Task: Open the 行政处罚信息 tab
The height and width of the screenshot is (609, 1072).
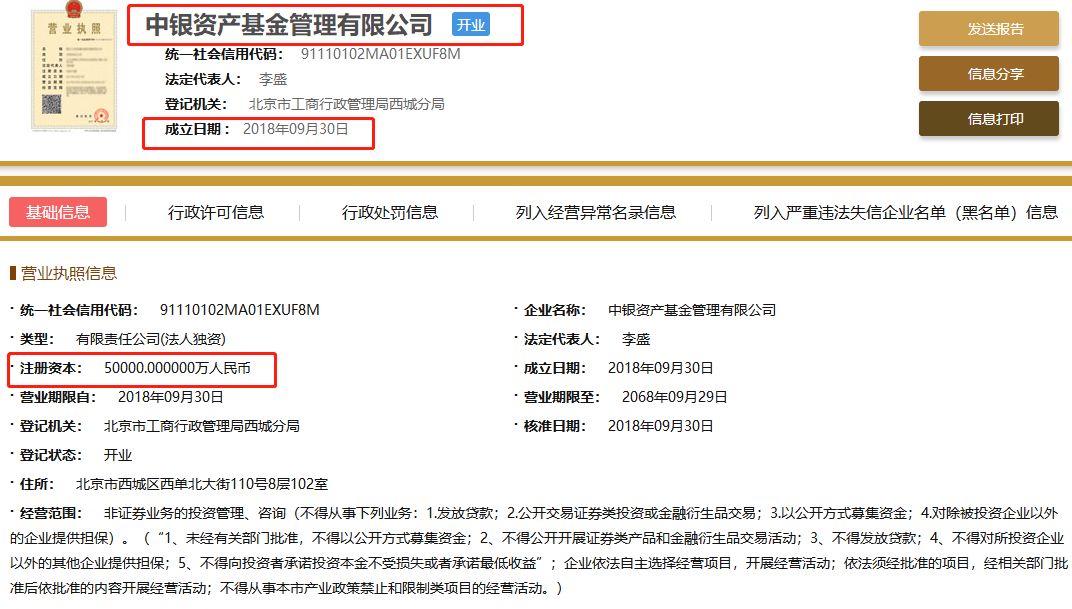Action: point(390,213)
